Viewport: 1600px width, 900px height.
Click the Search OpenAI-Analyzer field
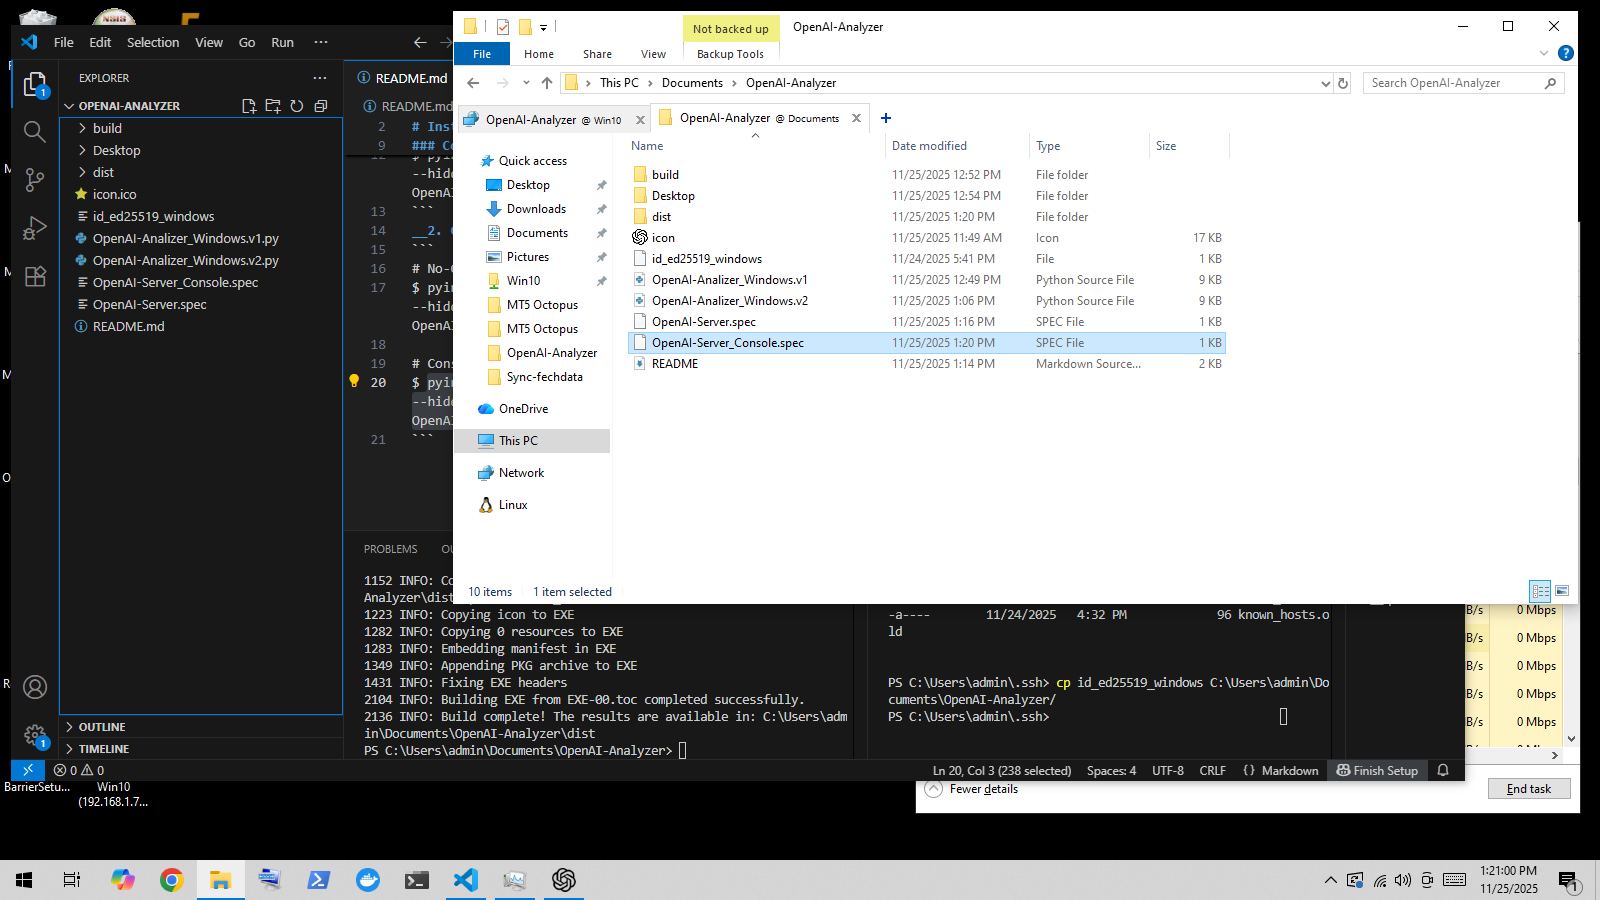coord(1453,83)
